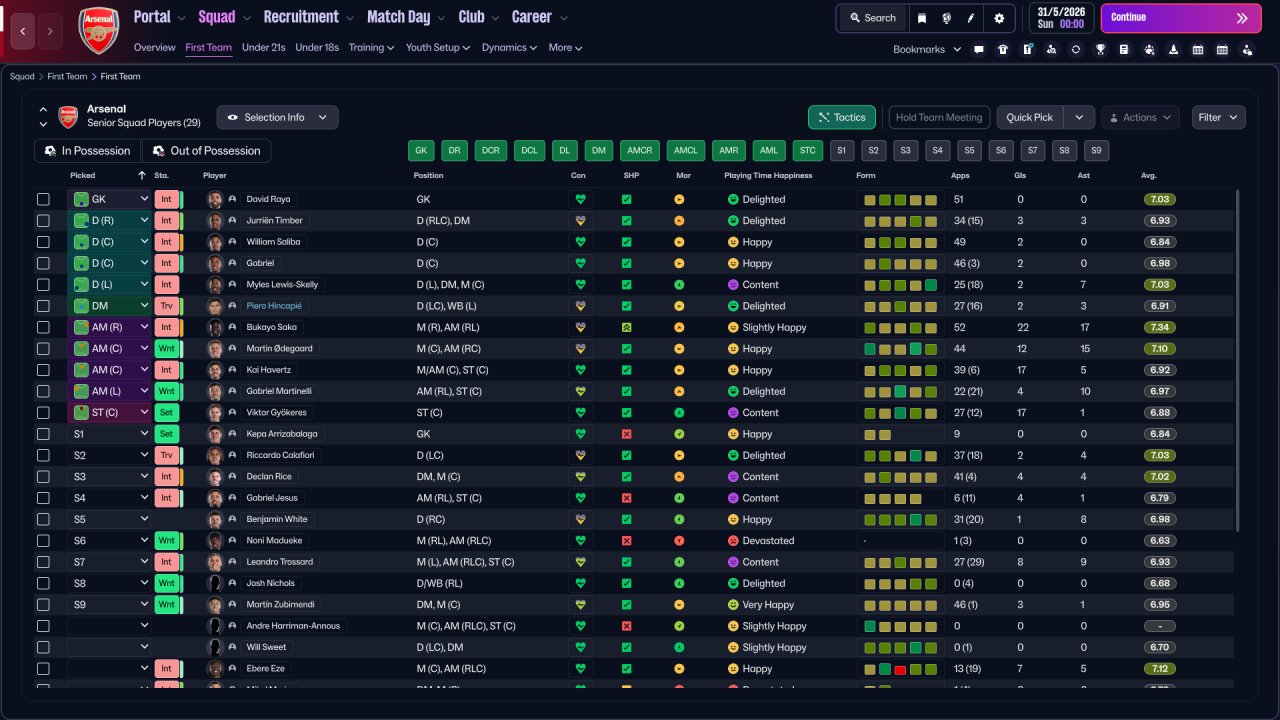
Task: Click the shirt icon in bookmarks bar
Action: [x=1003, y=49]
